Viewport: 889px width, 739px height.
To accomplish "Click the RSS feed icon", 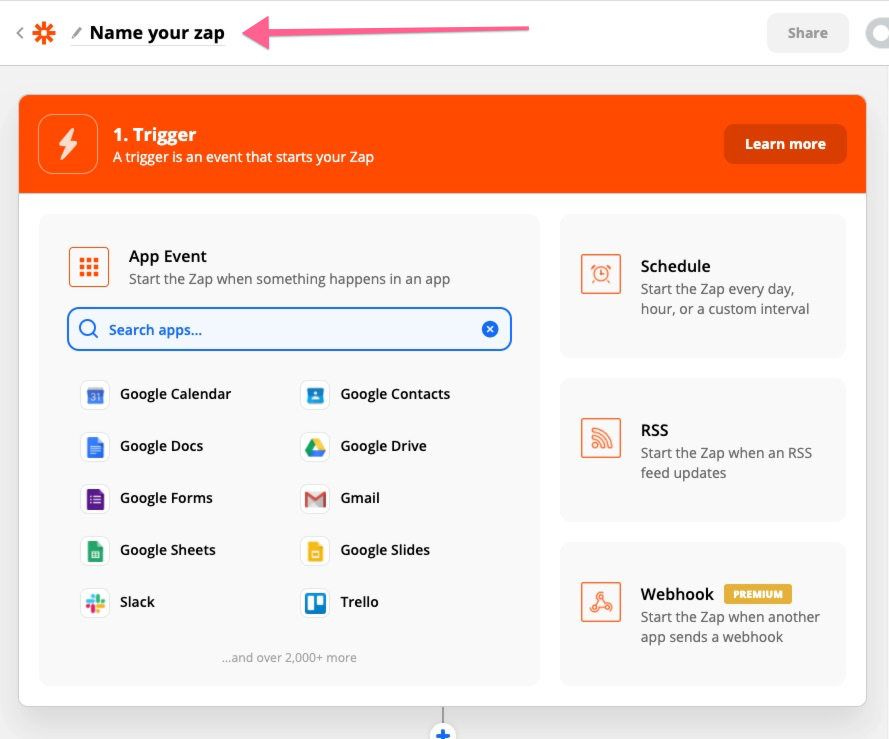I will tap(601, 438).
